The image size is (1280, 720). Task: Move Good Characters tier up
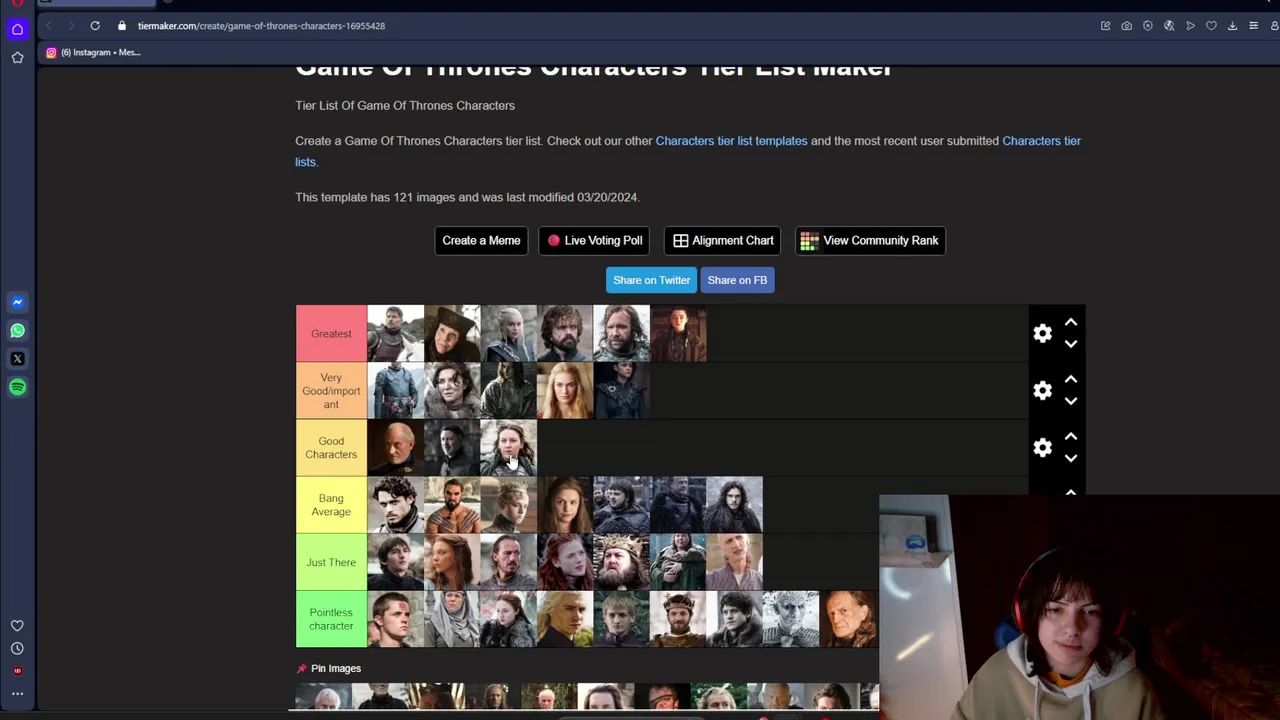tap(1071, 436)
